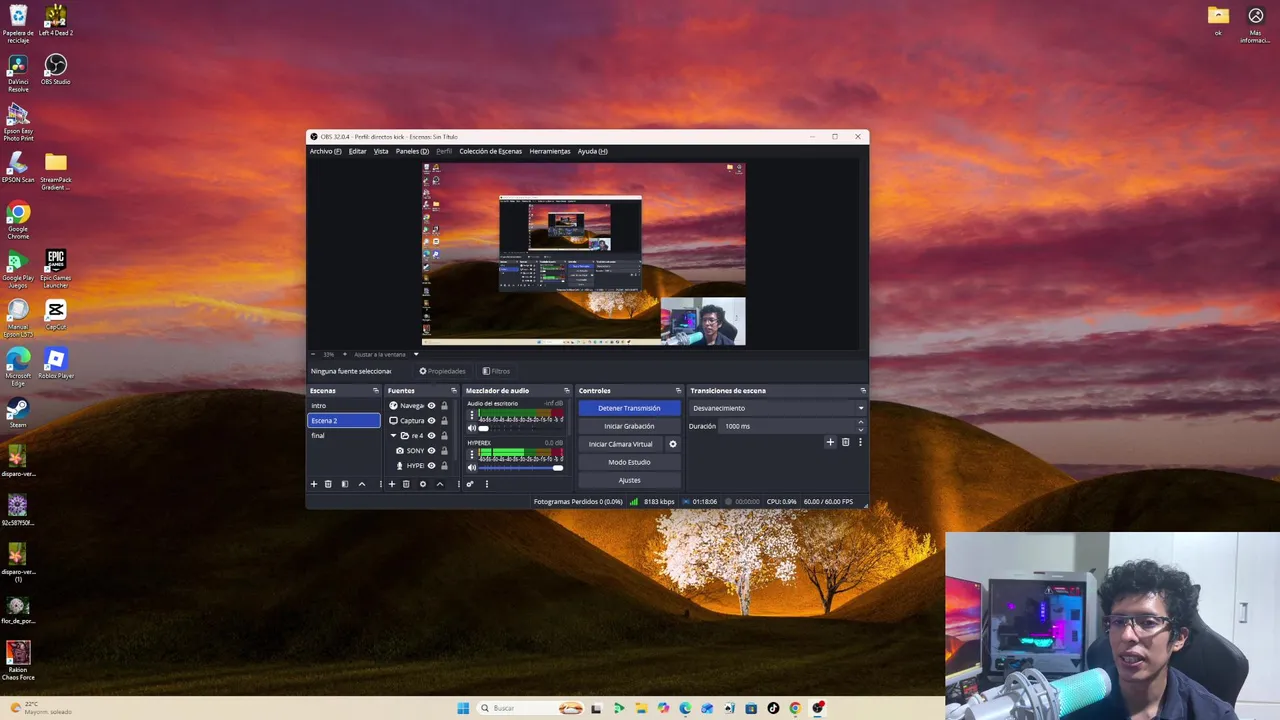Click Iniciar Cámara Virtual button
Viewport: 1280px width, 720px height.
click(620, 444)
